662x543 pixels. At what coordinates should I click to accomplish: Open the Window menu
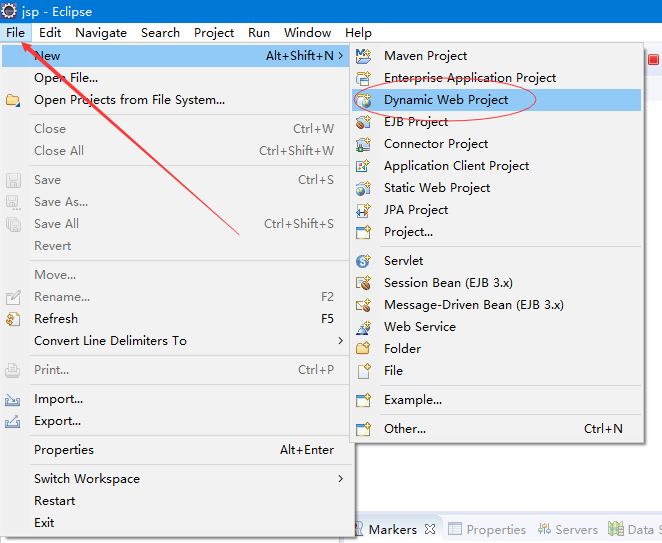point(307,33)
